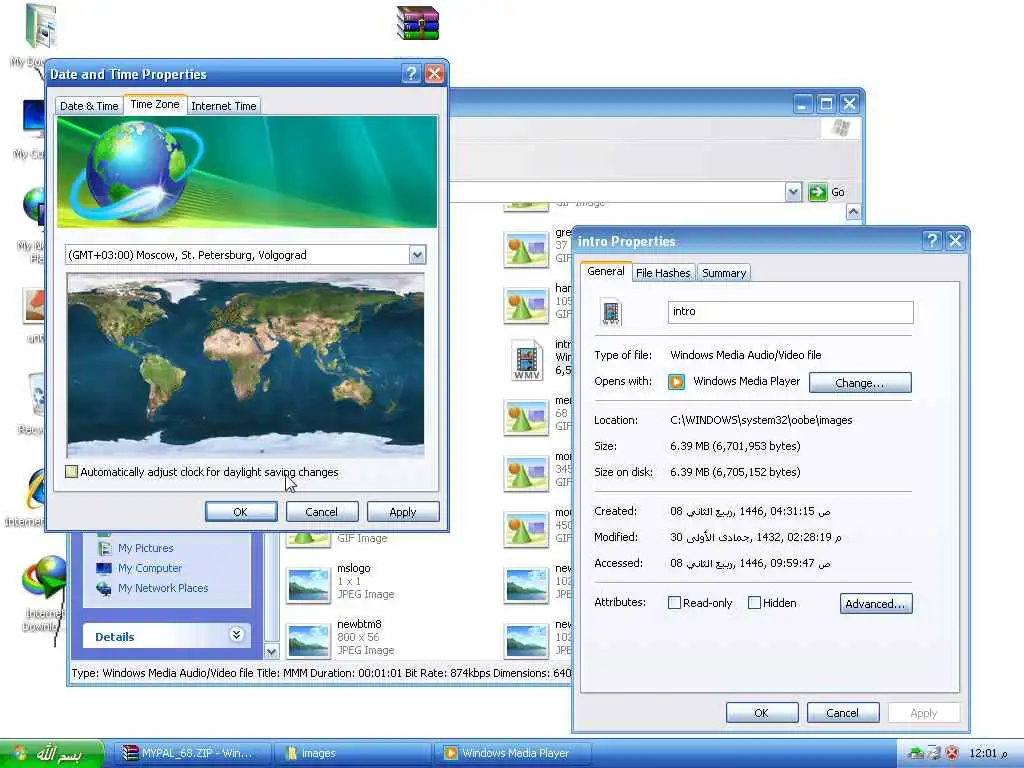
Task: Enable the Read-only attribute
Action: (x=675, y=603)
